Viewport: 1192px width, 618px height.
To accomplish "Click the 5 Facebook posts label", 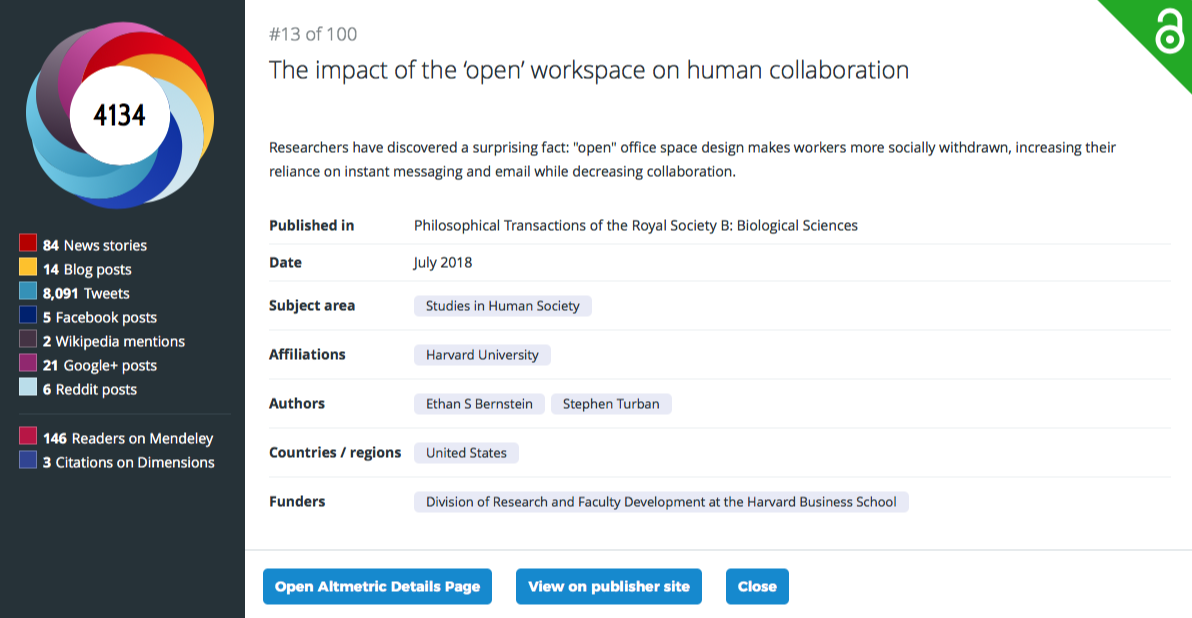I will coord(100,318).
